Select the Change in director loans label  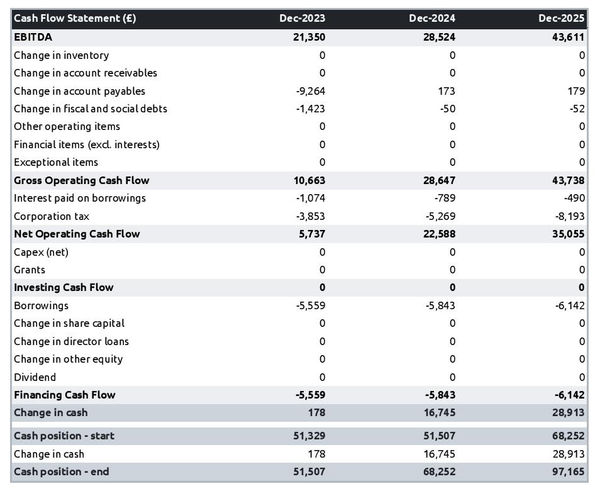[x=71, y=341]
